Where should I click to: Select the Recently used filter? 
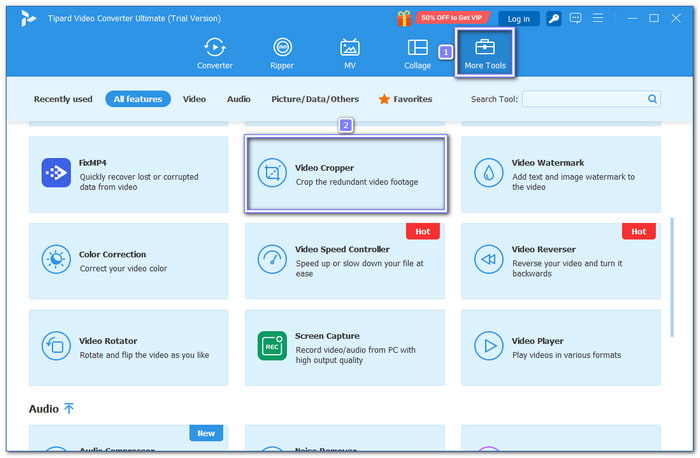tap(63, 99)
